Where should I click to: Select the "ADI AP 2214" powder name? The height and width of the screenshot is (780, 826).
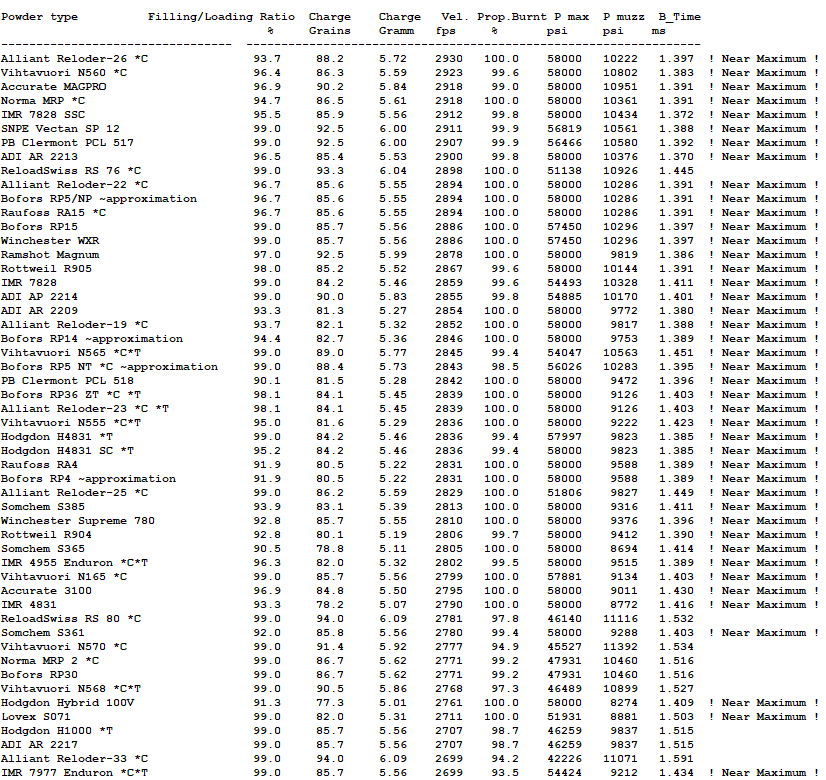click(x=40, y=297)
